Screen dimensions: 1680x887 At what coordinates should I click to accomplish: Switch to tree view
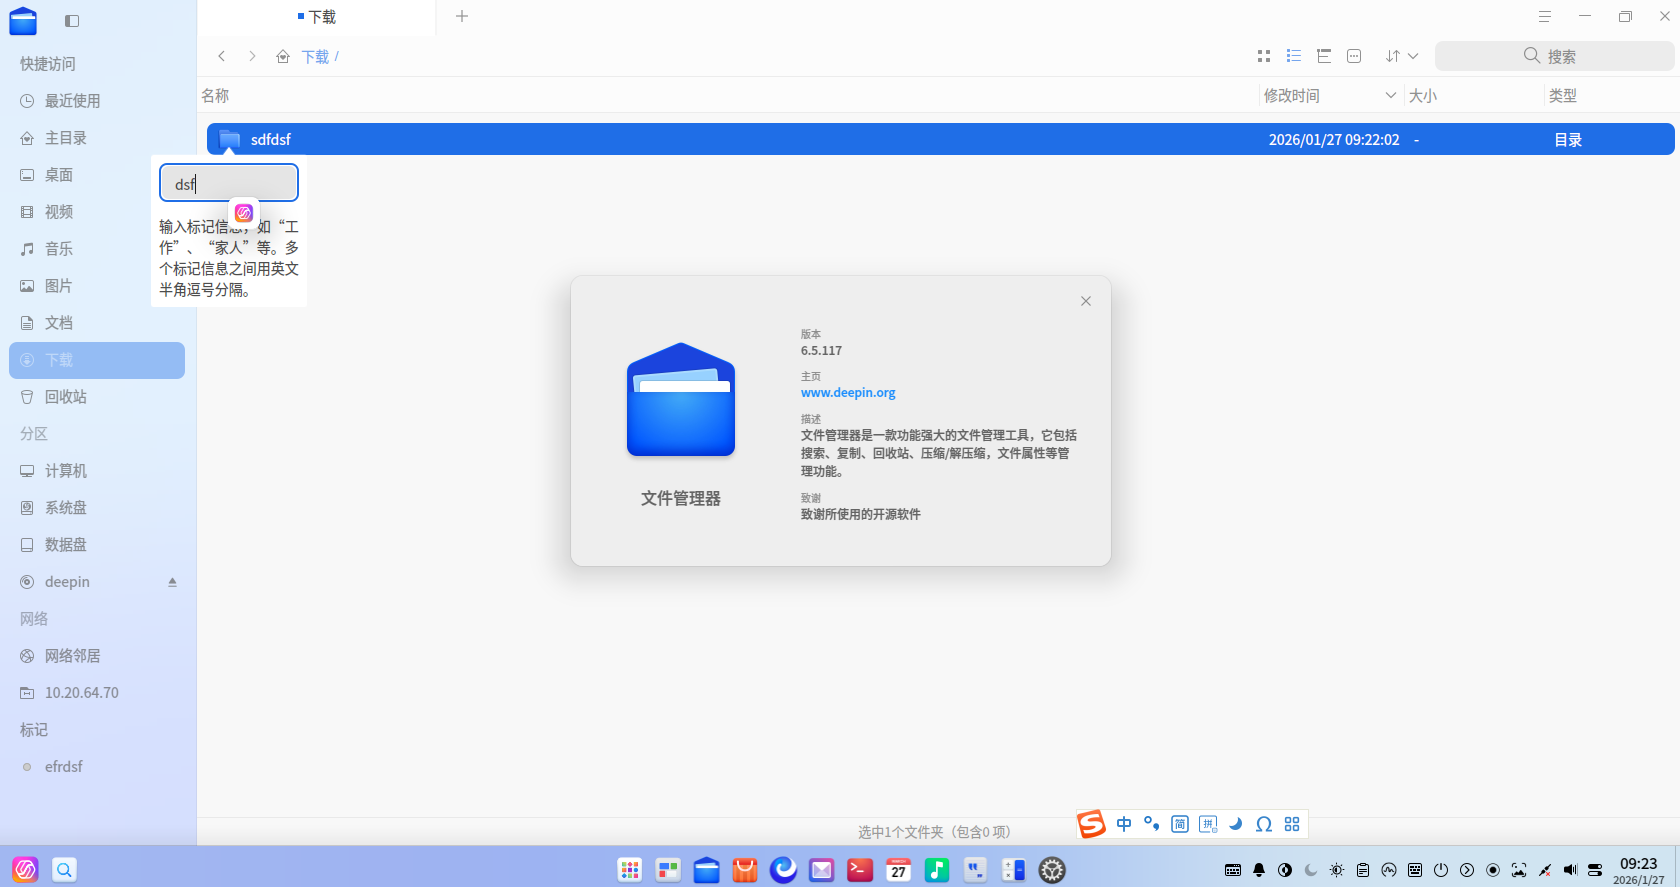coord(1324,57)
